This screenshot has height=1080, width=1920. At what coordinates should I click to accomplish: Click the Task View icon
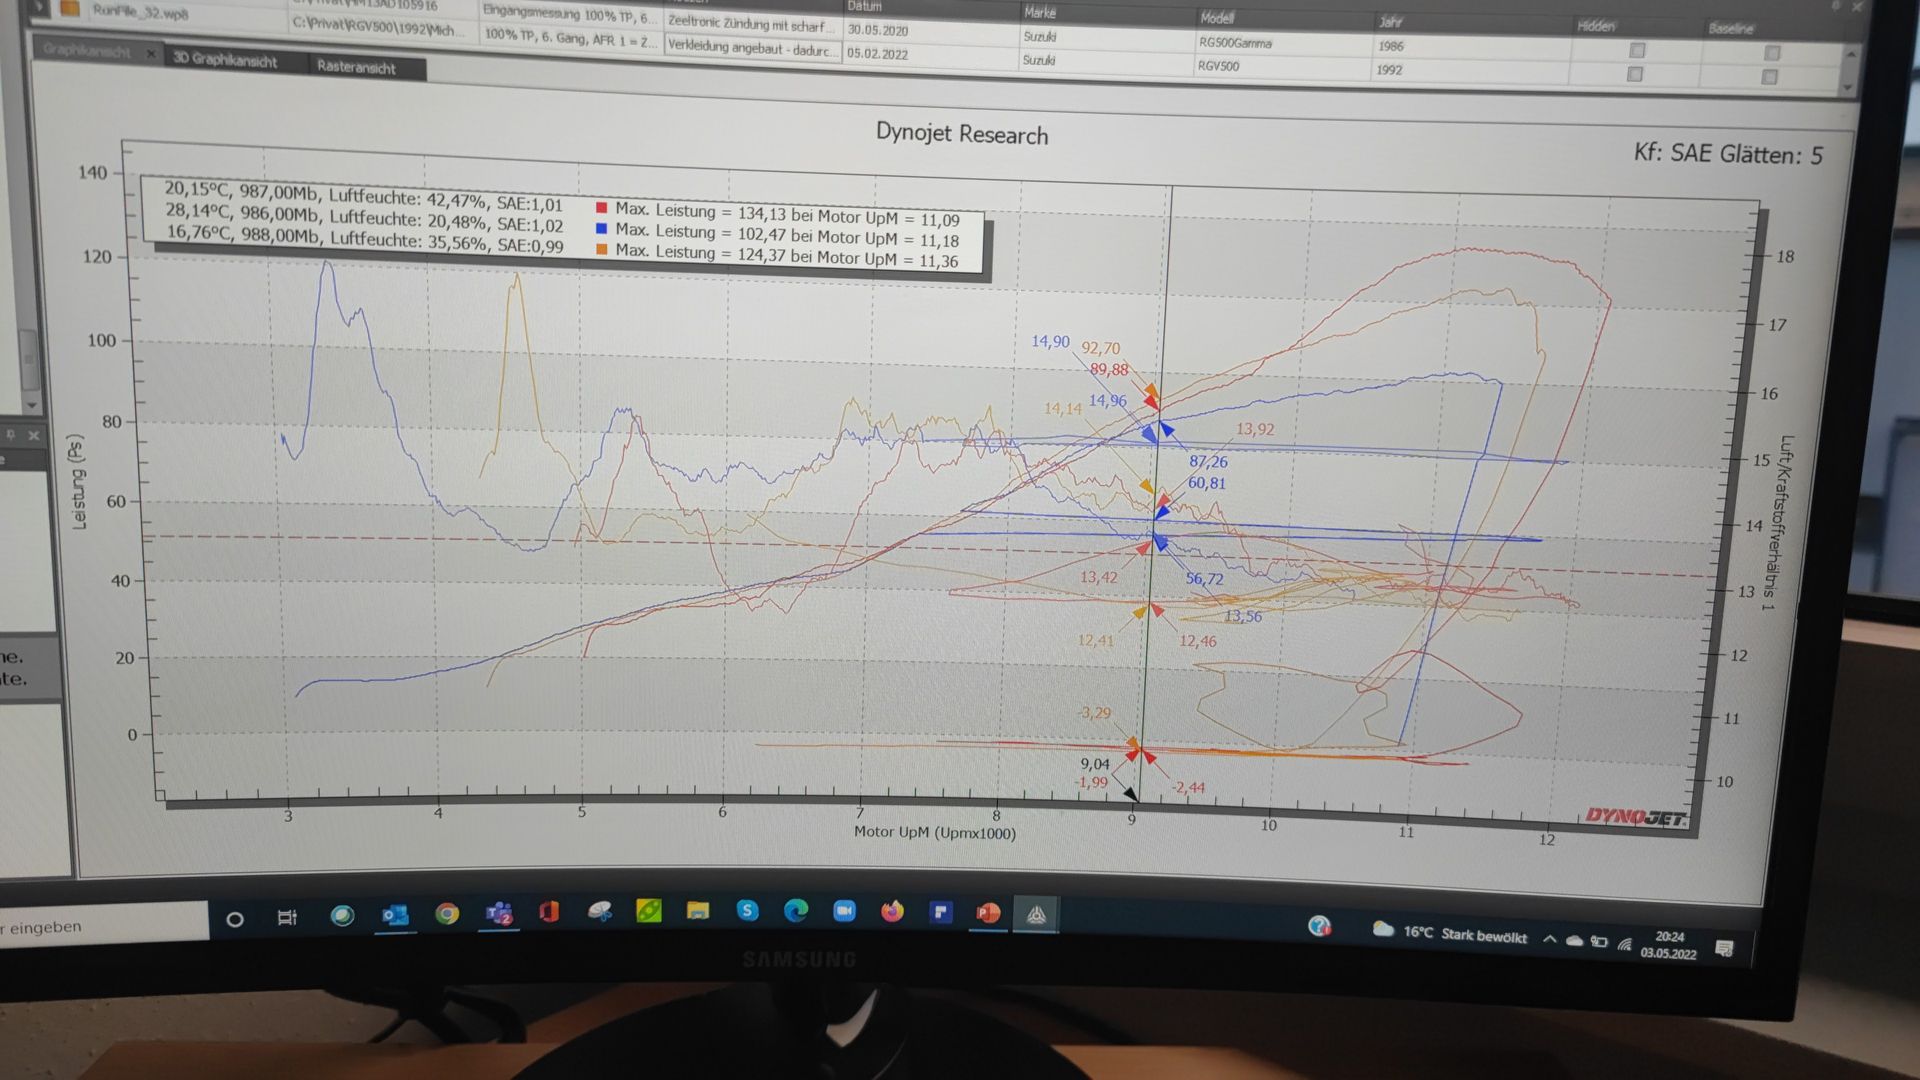287,917
